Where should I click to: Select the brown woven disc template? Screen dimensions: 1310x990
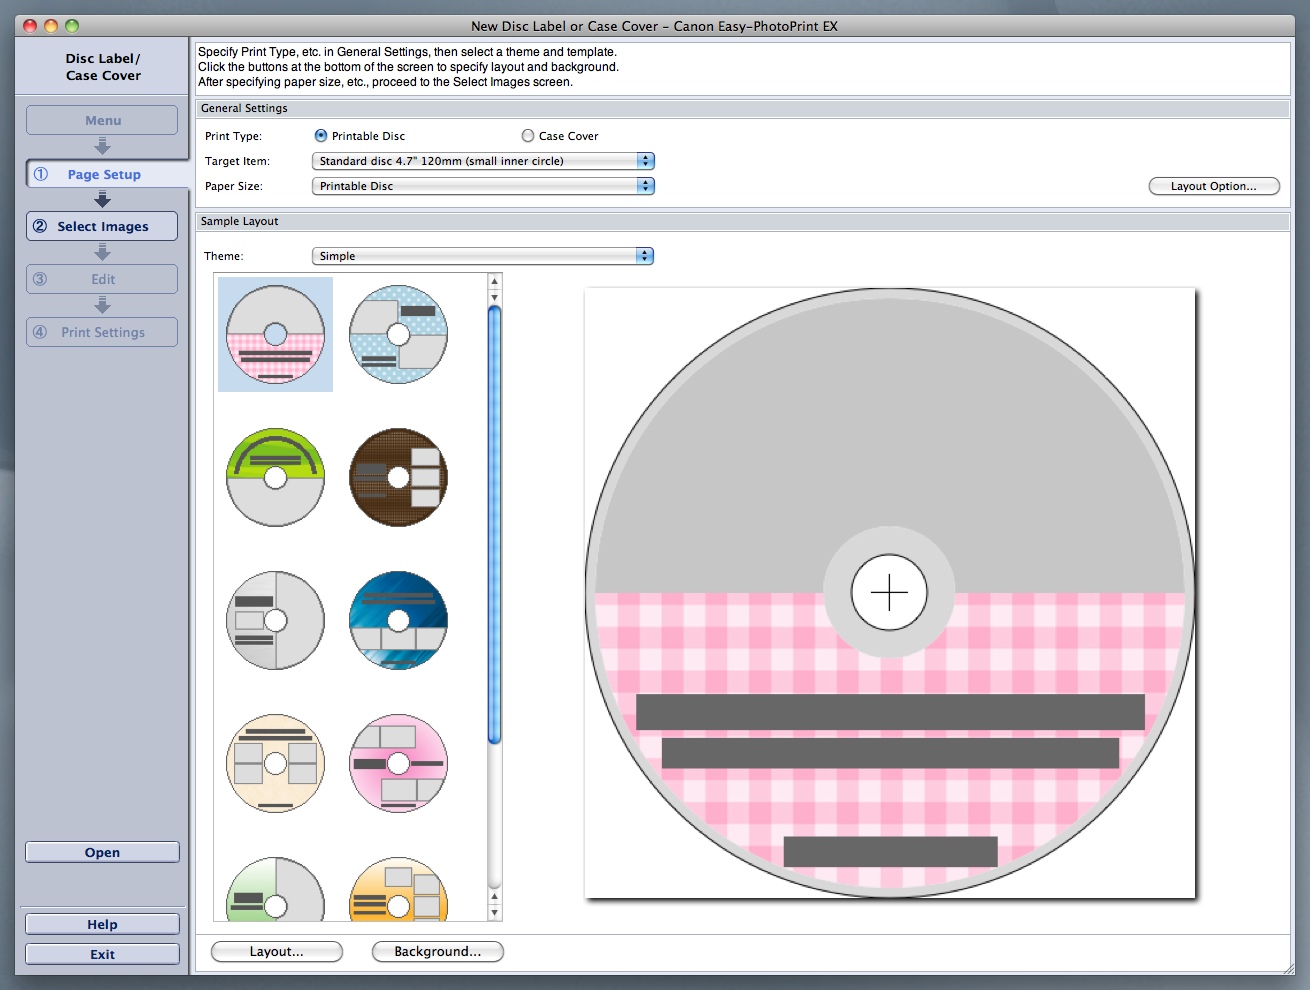click(x=398, y=477)
